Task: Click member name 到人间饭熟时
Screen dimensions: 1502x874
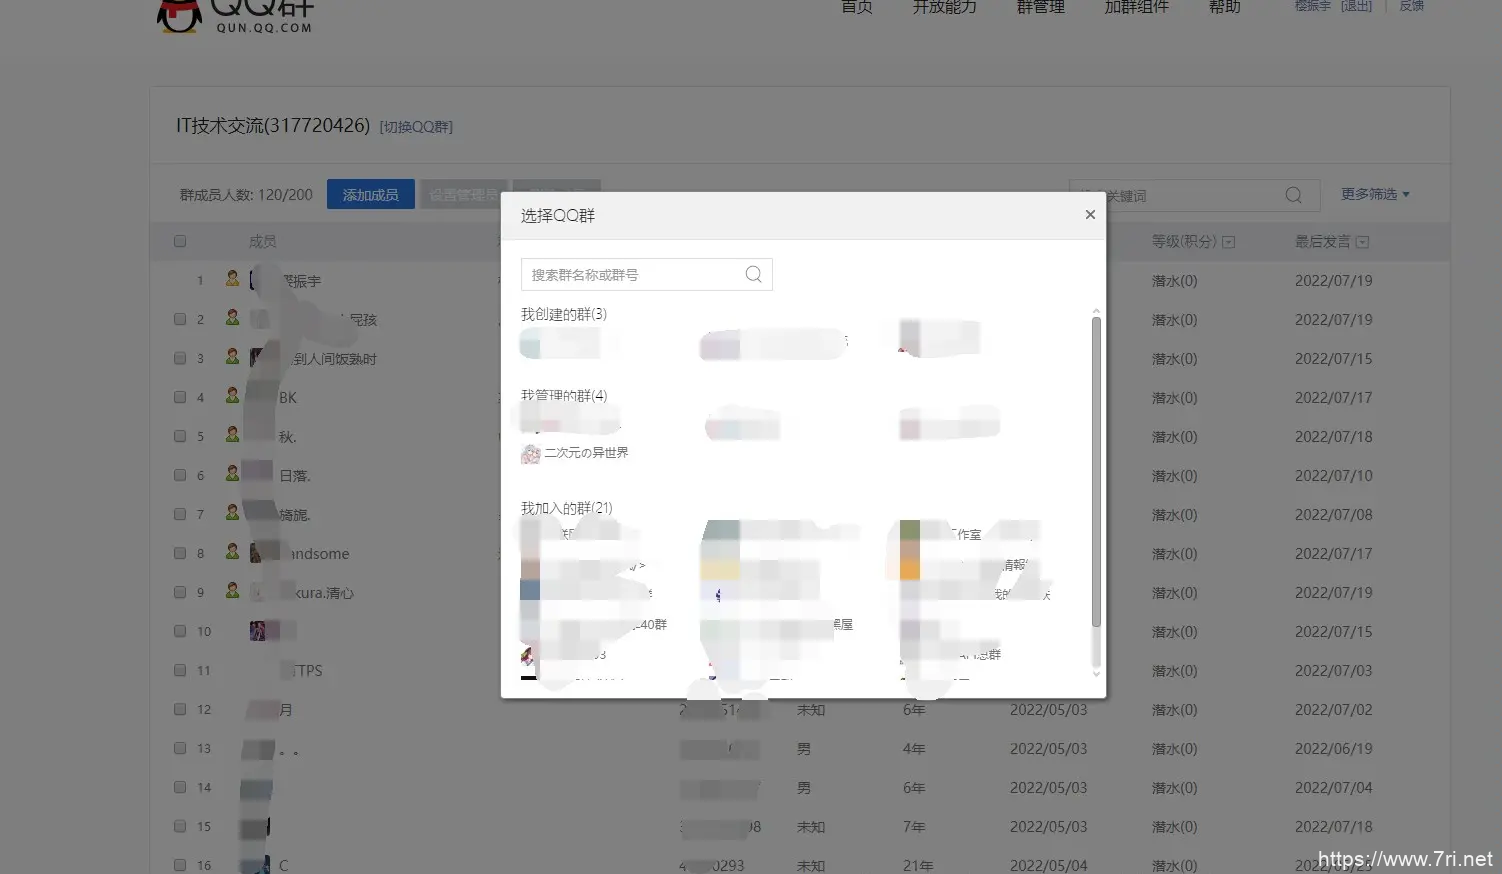Action: (x=335, y=359)
